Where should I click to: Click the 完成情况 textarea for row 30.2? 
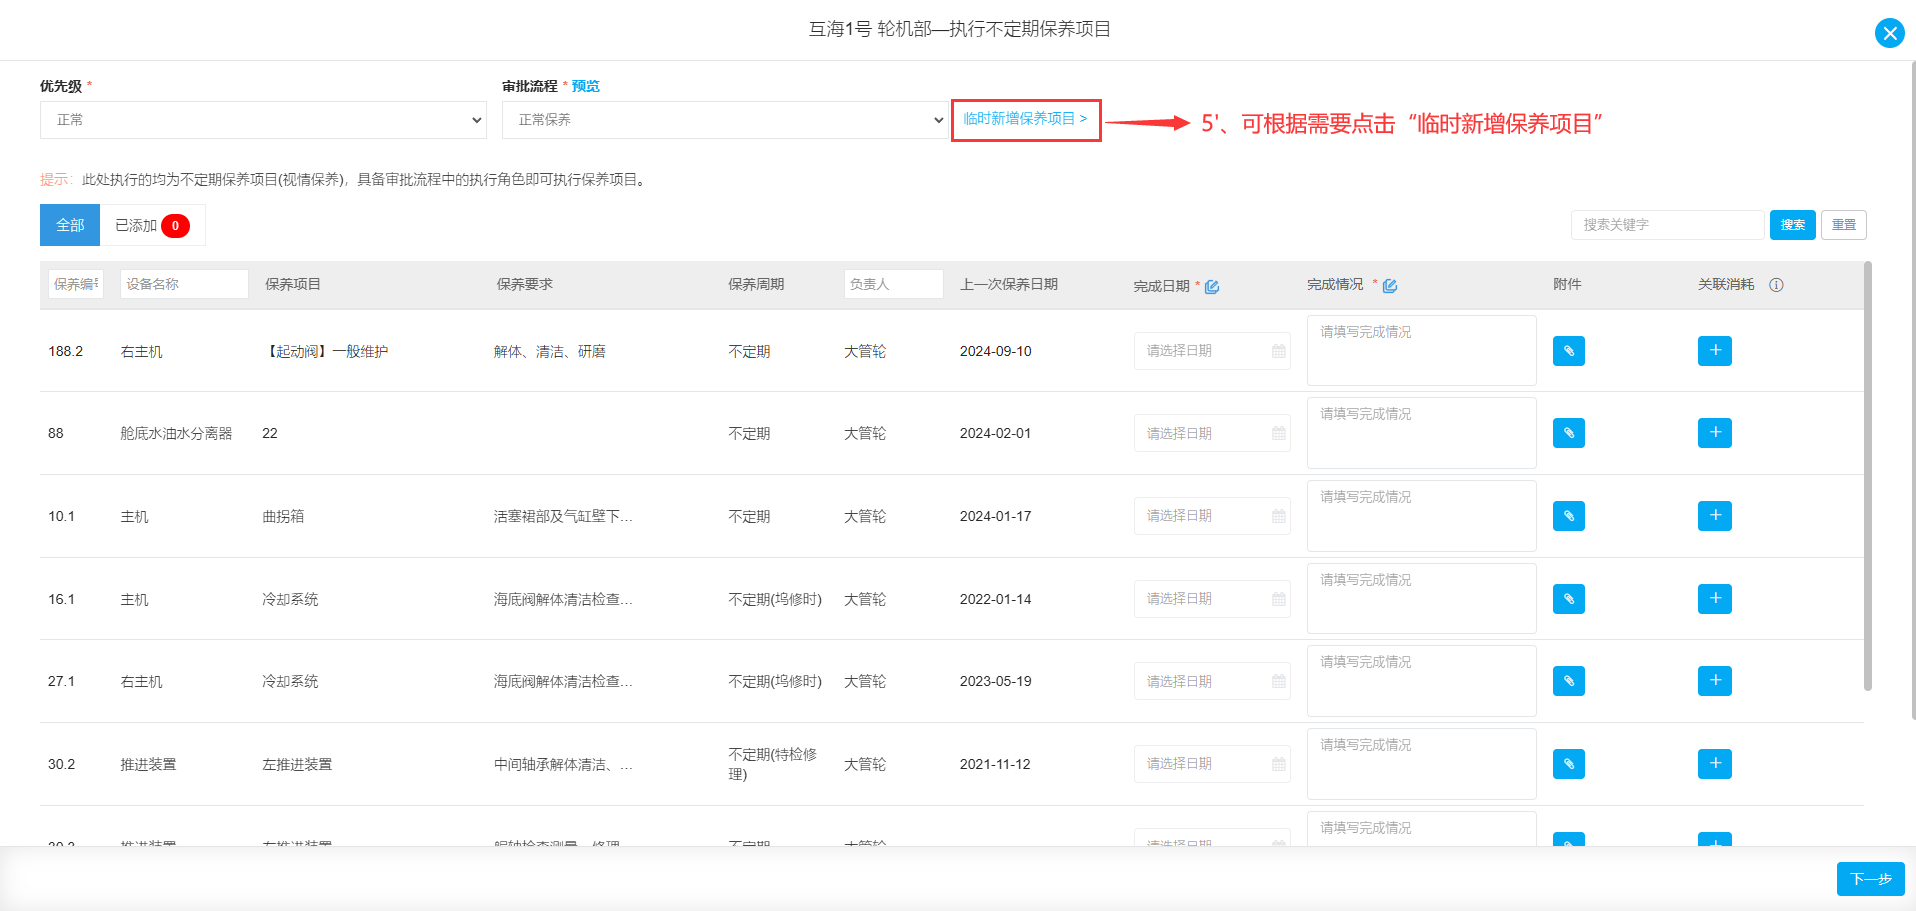pos(1421,764)
